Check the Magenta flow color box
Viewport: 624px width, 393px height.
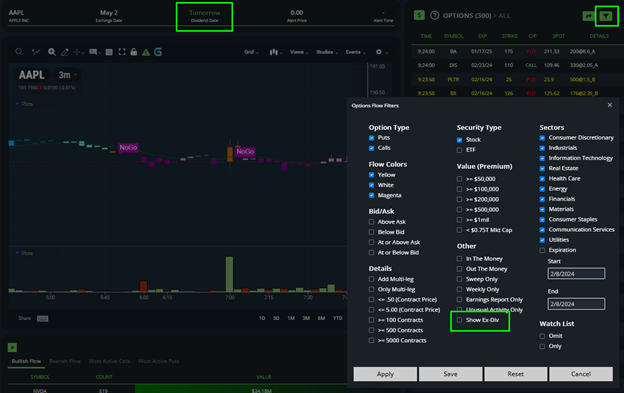[x=371, y=195]
